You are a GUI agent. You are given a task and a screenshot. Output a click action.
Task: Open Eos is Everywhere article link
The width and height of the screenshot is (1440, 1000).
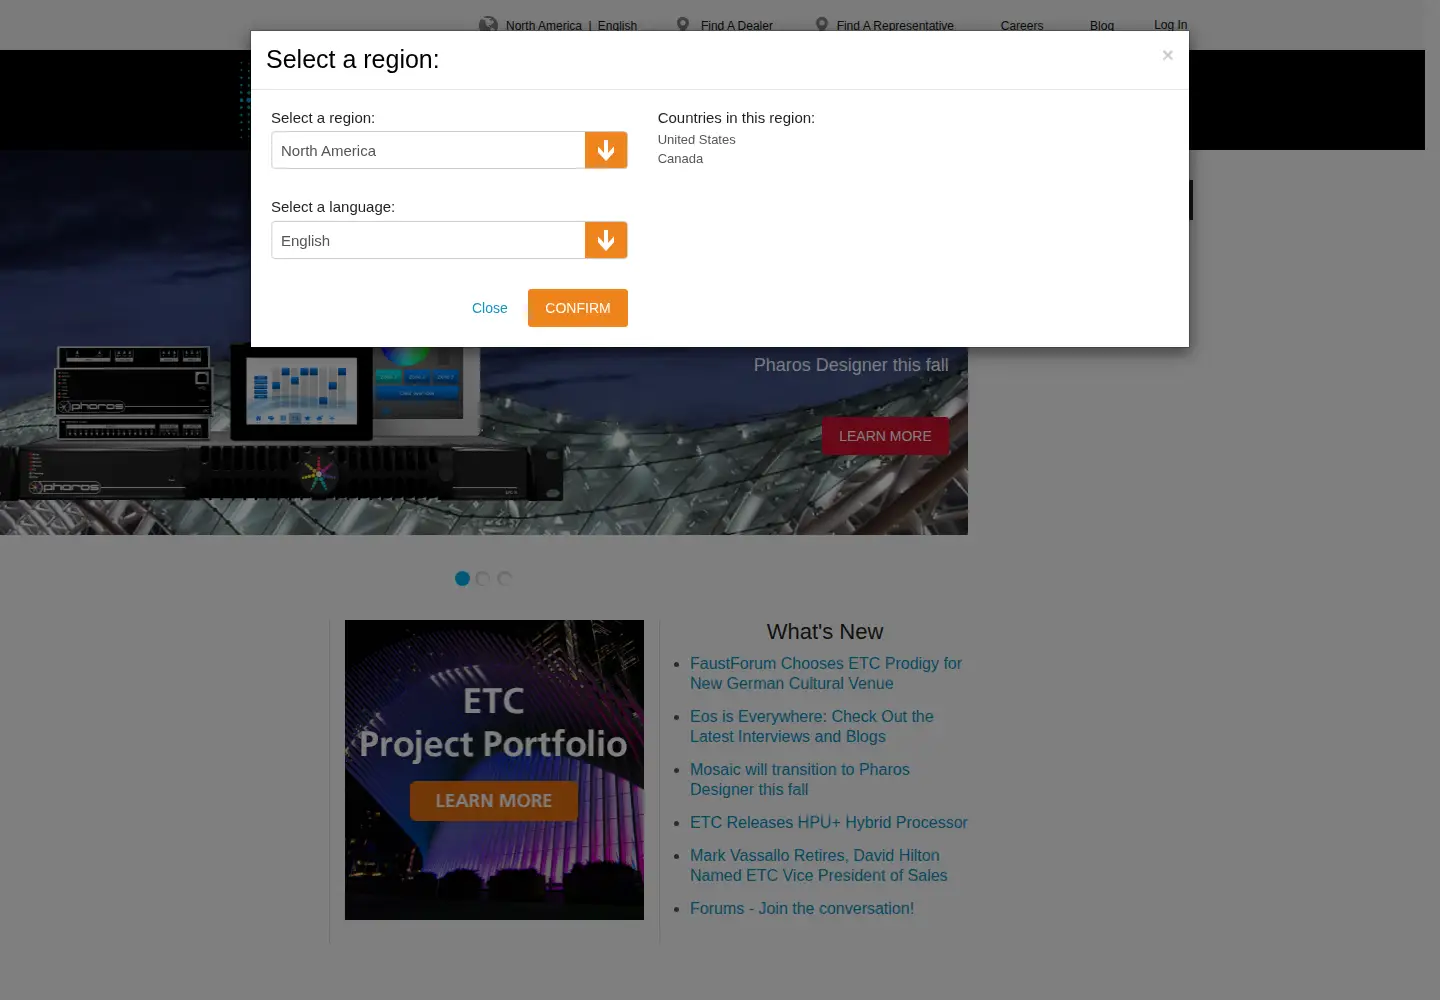pyautogui.click(x=812, y=726)
